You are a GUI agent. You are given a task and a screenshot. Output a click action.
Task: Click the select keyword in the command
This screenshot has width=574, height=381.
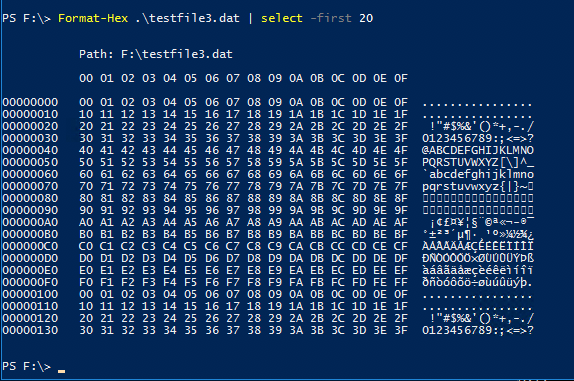pos(282,18)
